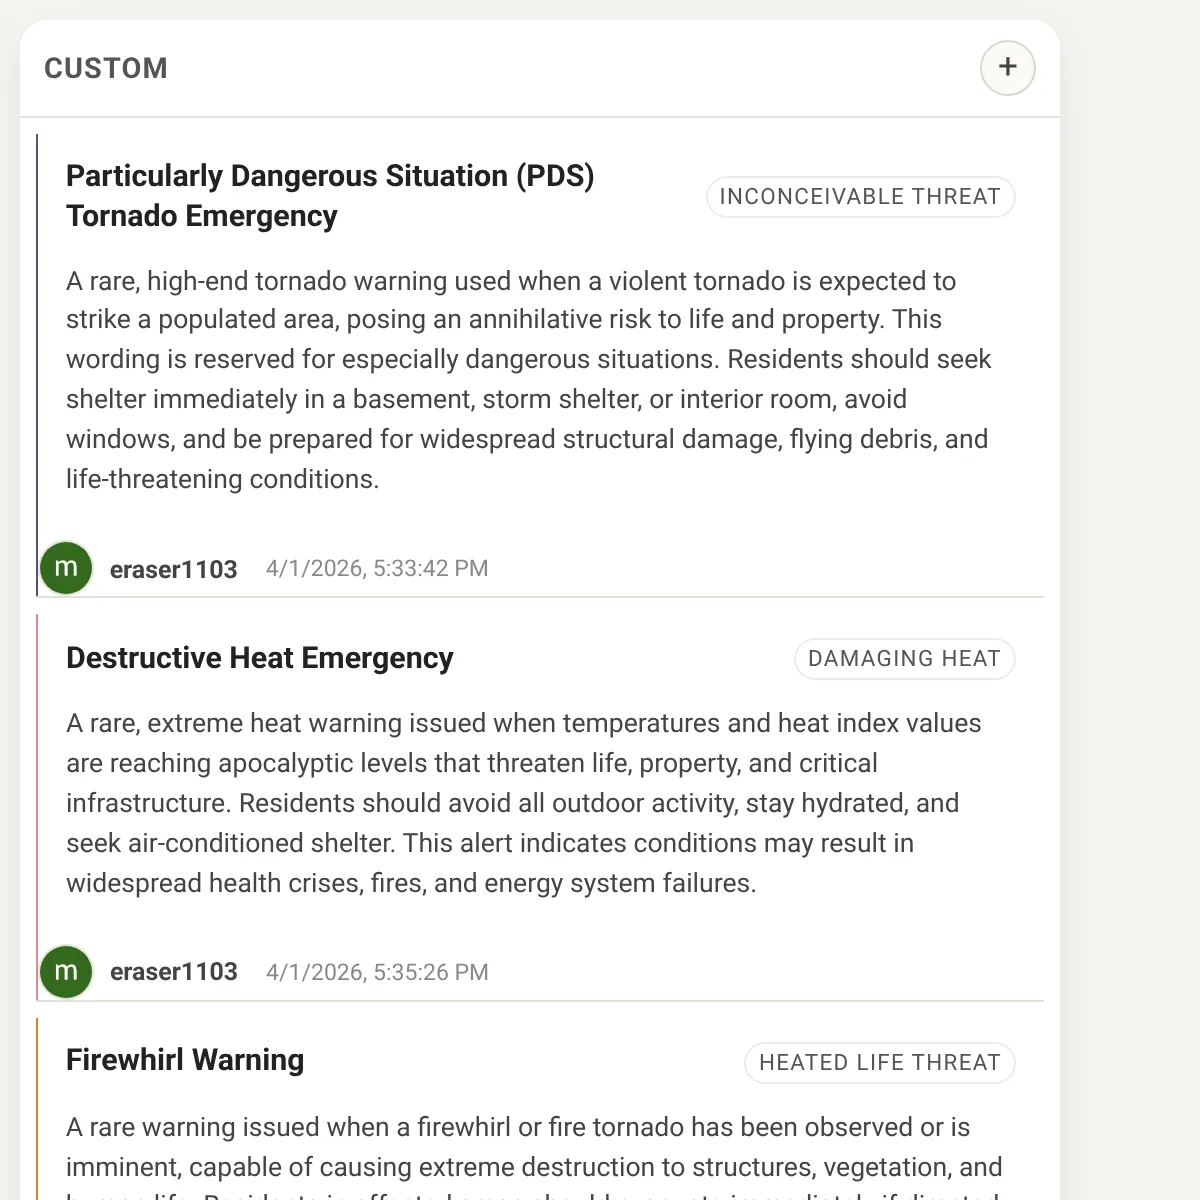Click the plus icon to add custom alert
The height and width of the screenshot is (1200, 1200).
(1007, 68)
